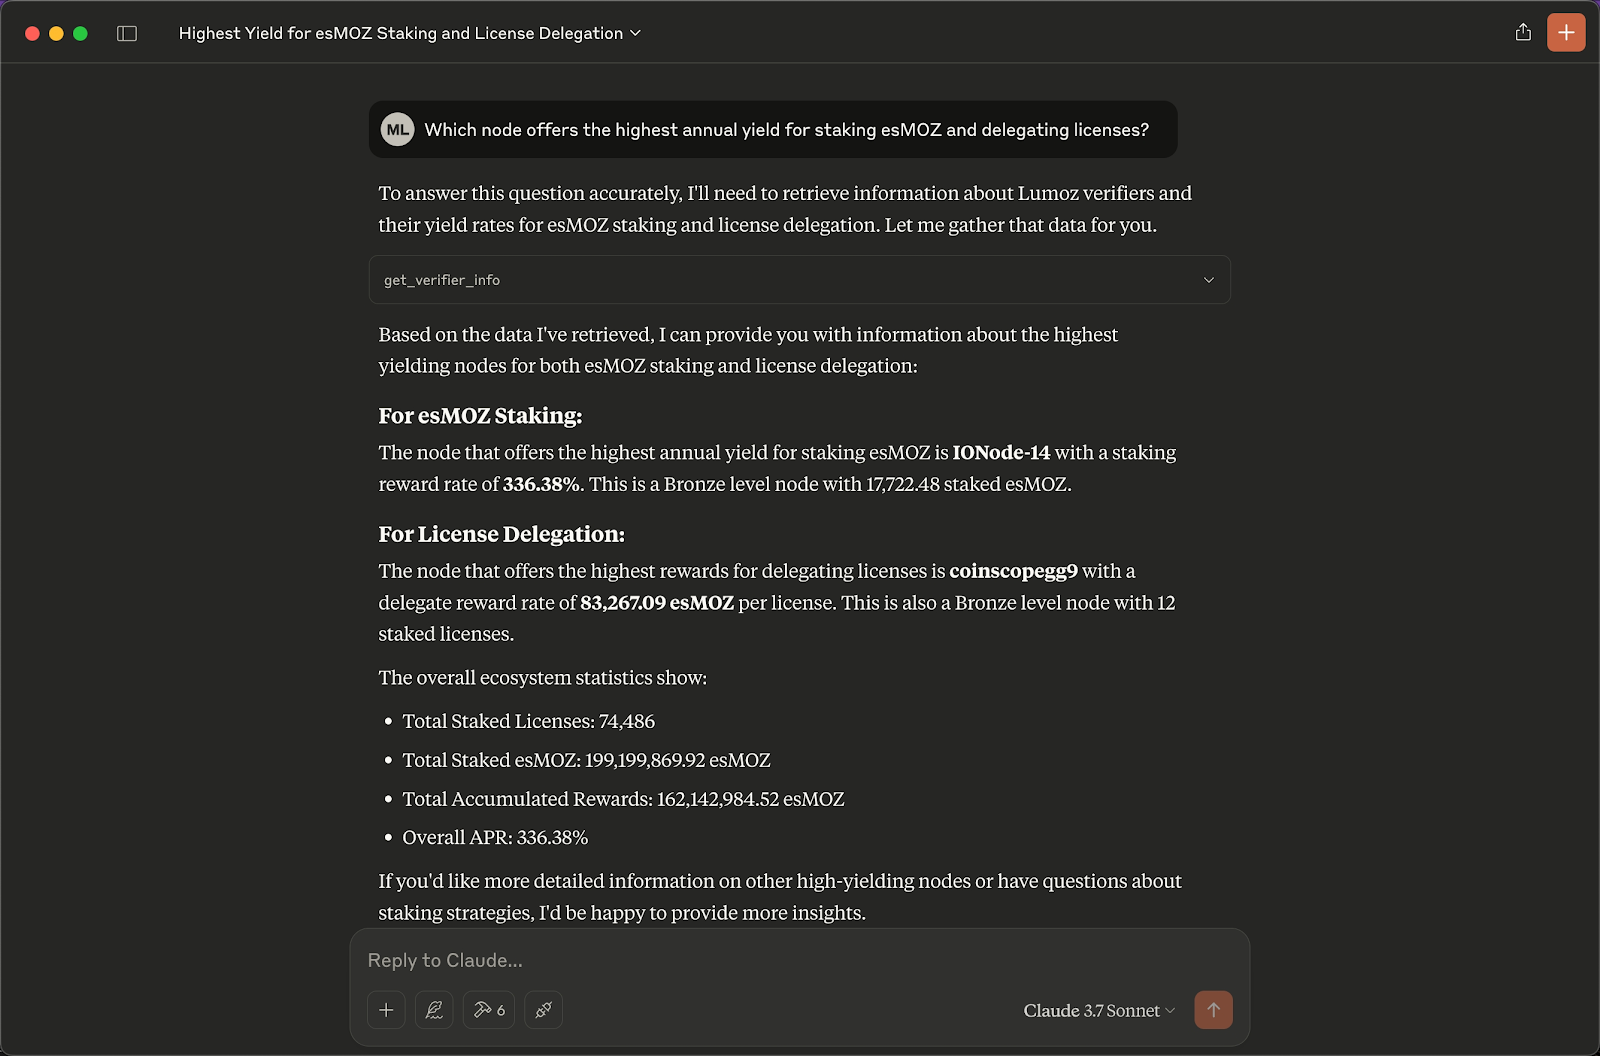Click the bold IONode-14 node name
Screen dimensions: 1600x1056
tap(1001, 453)
